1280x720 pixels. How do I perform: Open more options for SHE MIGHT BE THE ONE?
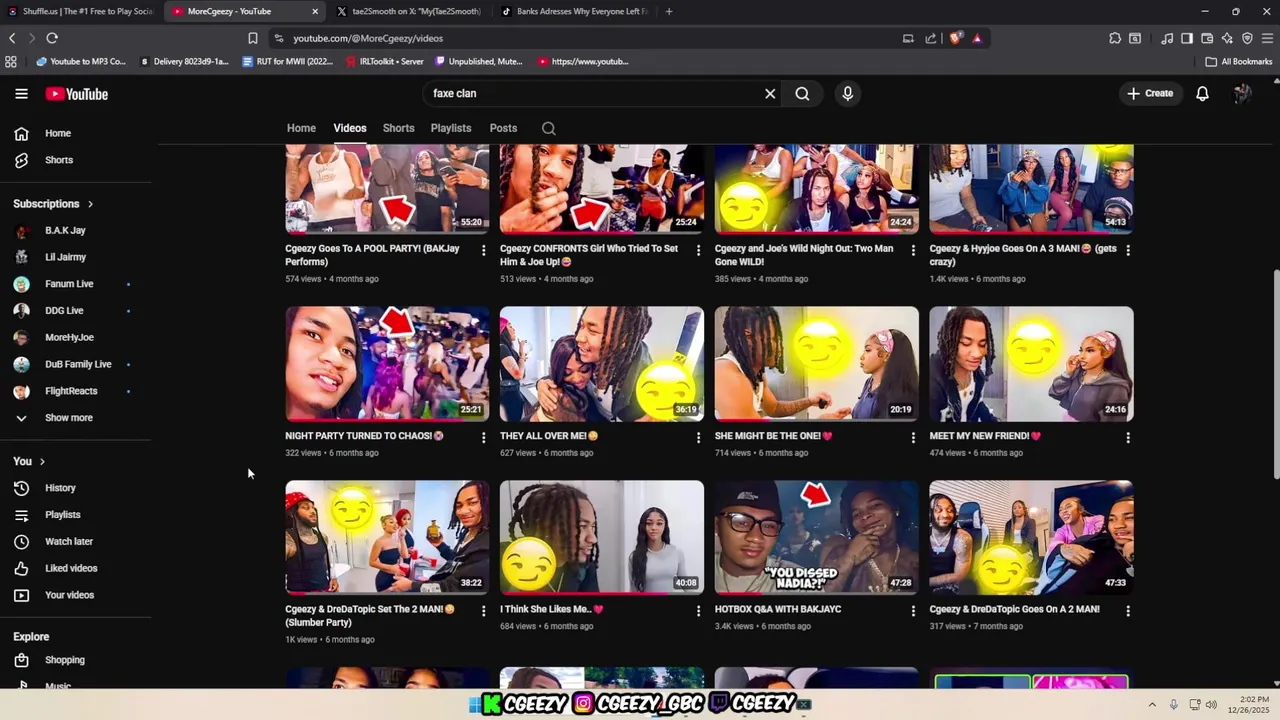(913, 437)
